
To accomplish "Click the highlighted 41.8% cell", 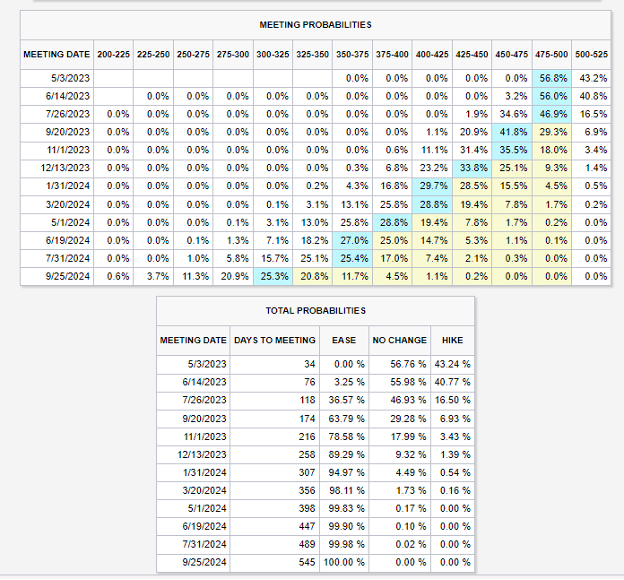I will tap(512, 132).
